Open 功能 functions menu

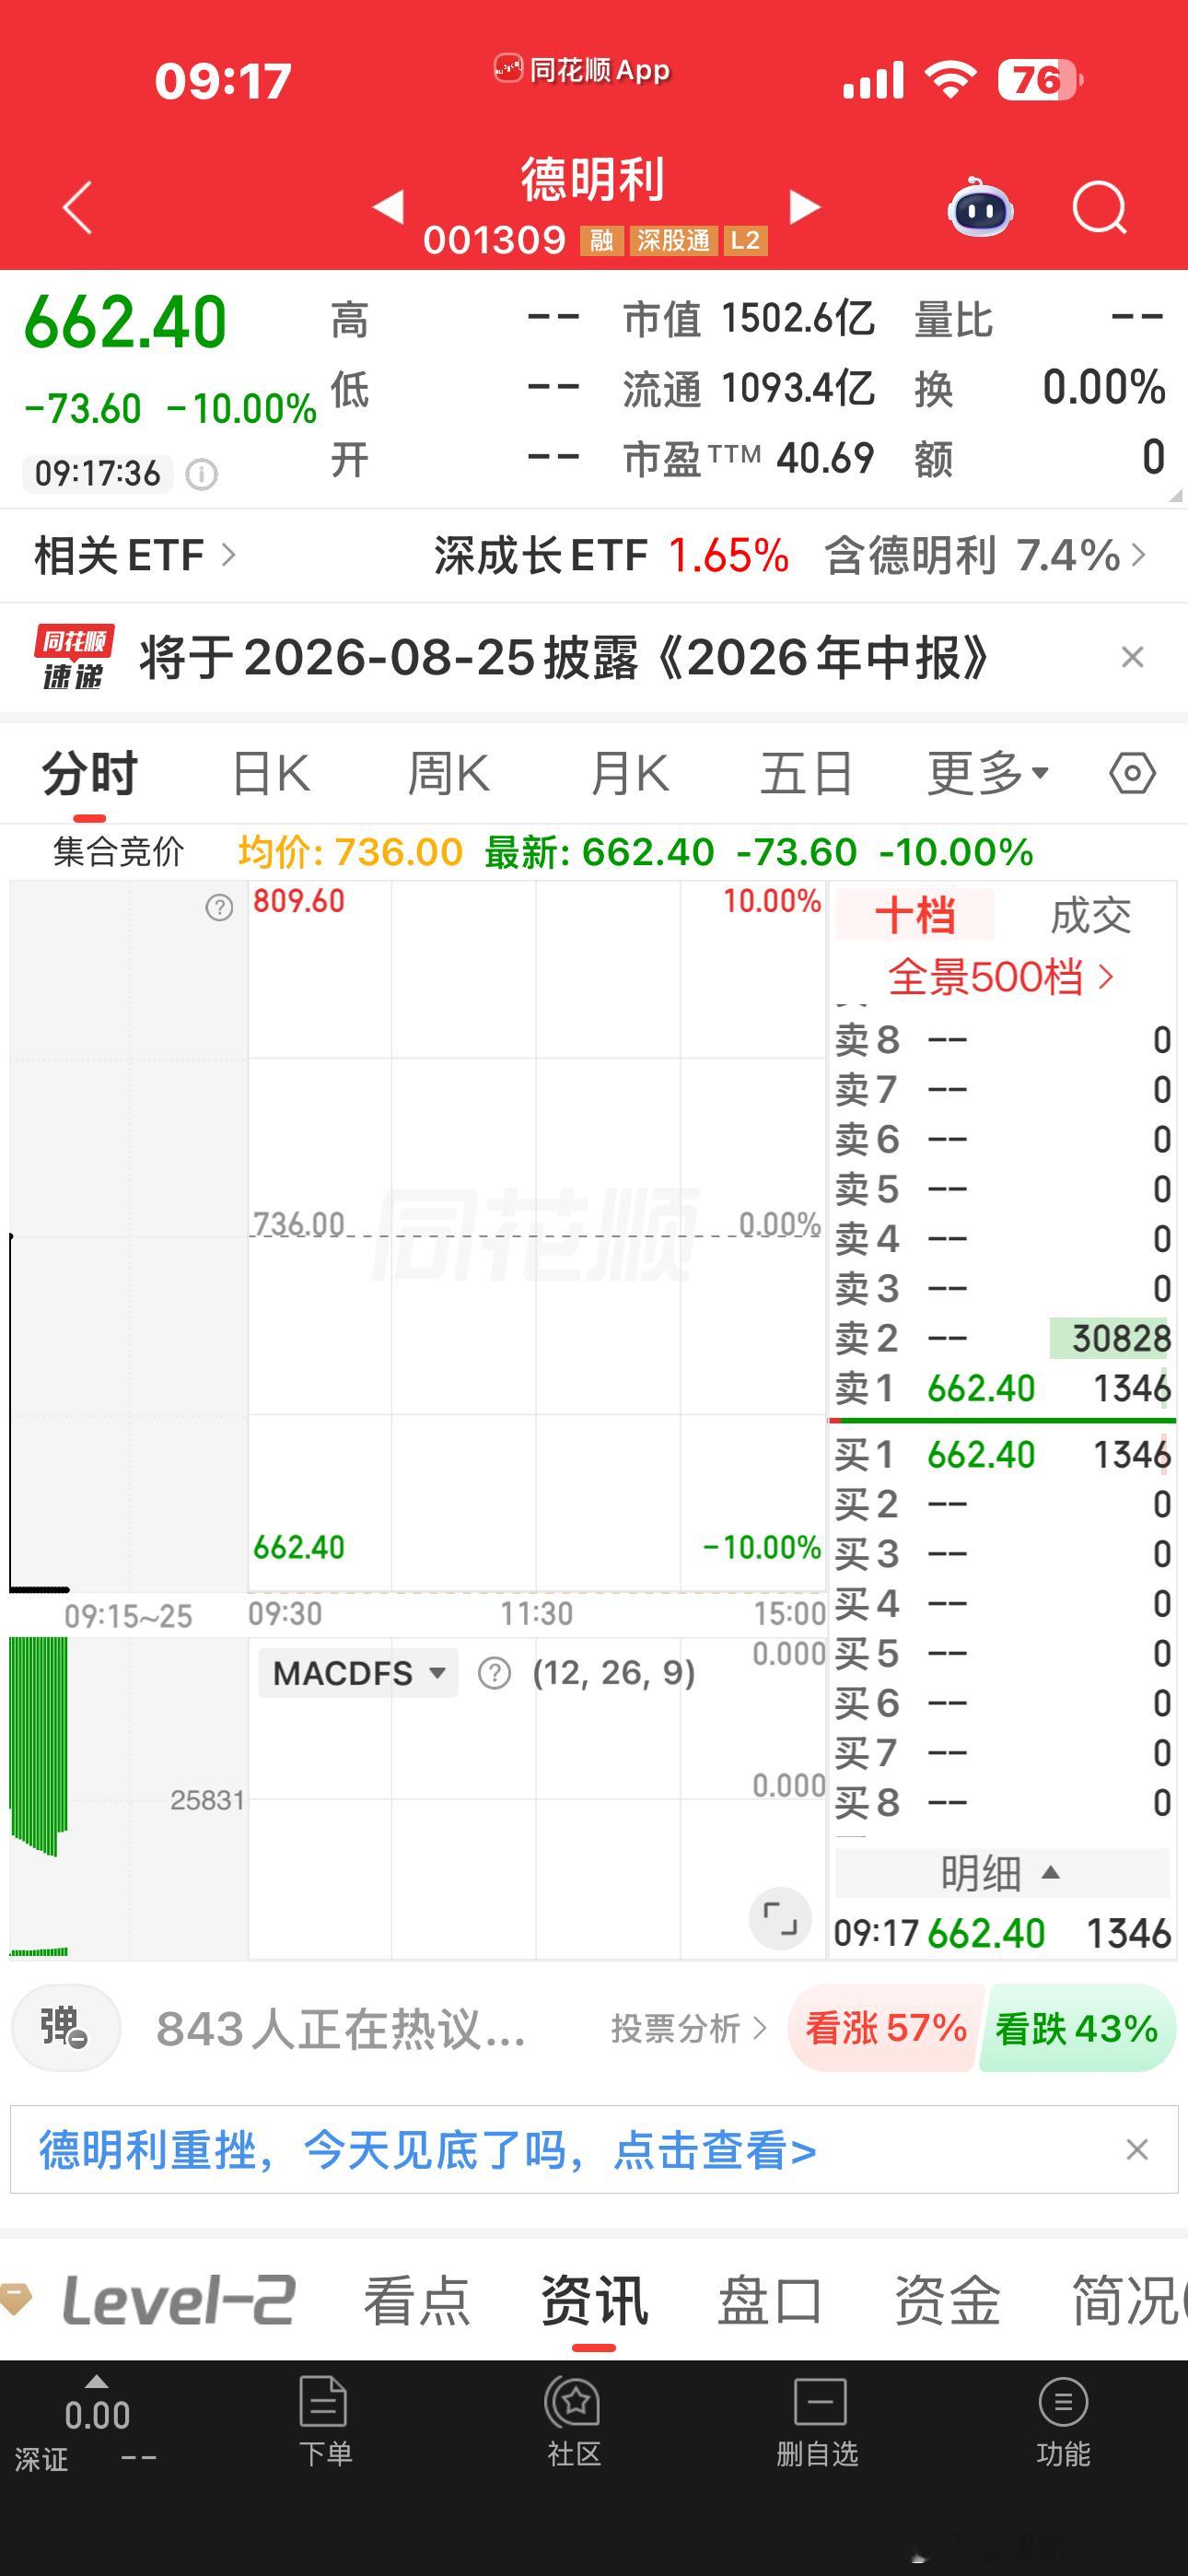(x=1063, y=2422)
